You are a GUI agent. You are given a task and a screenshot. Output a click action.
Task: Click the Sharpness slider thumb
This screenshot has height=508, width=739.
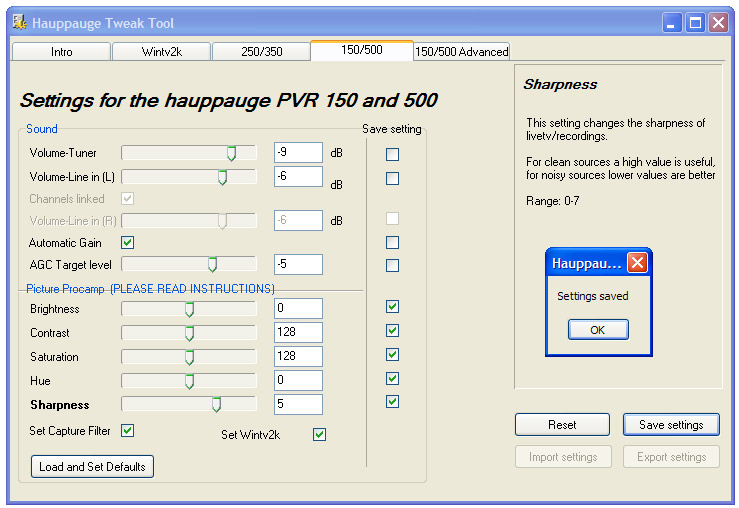click(216, 404)
